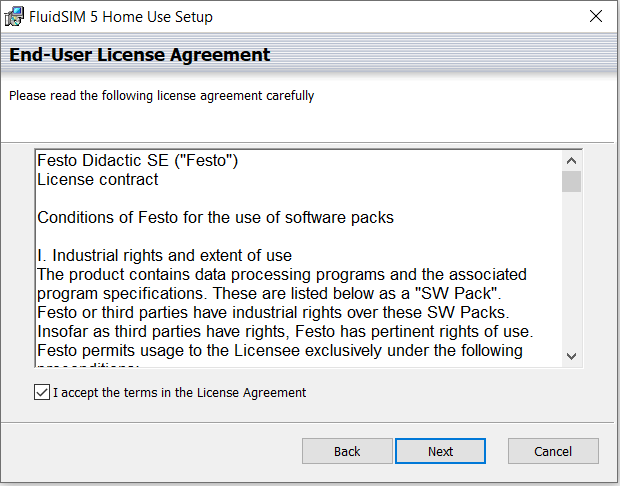The width and height of the screenshot is (620, 486).
Task: Click the license text scrollbar thumb
Action: pyautogui.click(x=571, y=182)
